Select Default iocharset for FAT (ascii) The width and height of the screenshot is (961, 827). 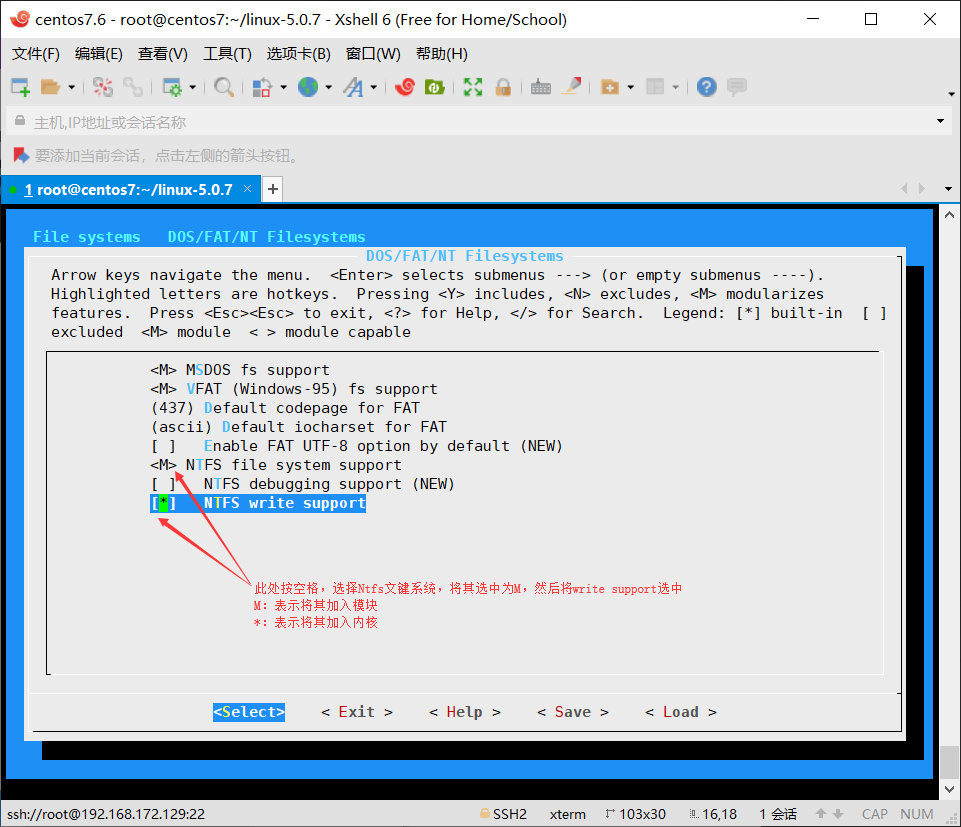pos(299,427)
